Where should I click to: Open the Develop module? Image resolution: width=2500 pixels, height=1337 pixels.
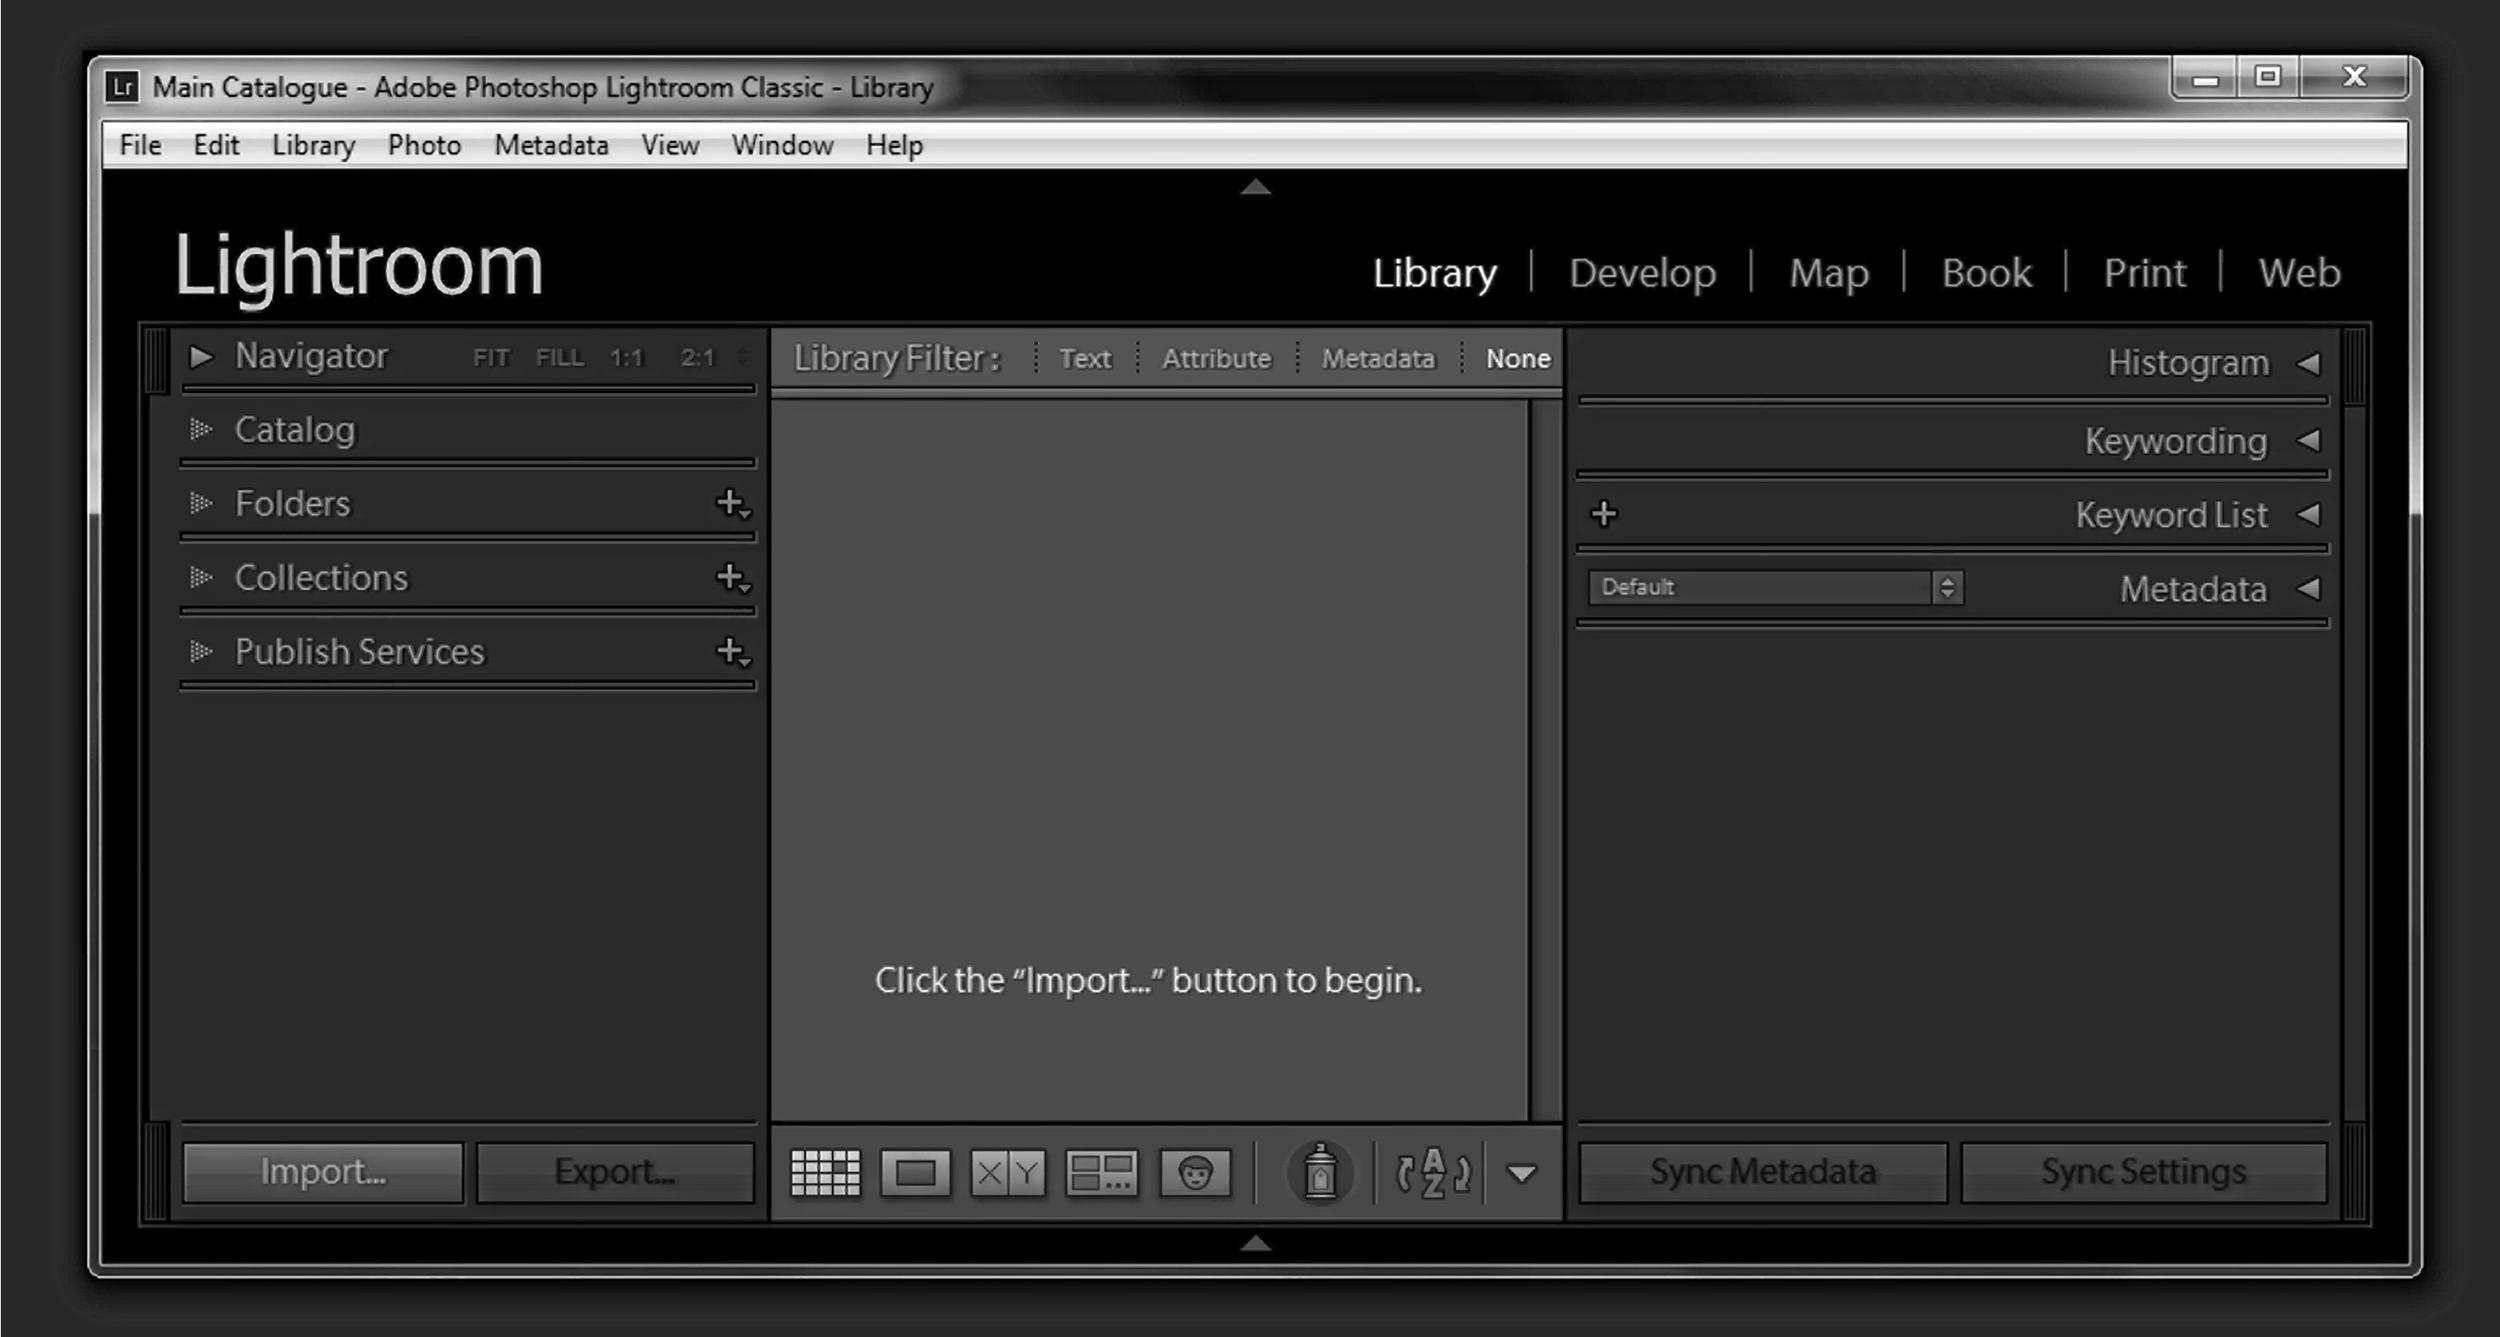point(1642,273)
